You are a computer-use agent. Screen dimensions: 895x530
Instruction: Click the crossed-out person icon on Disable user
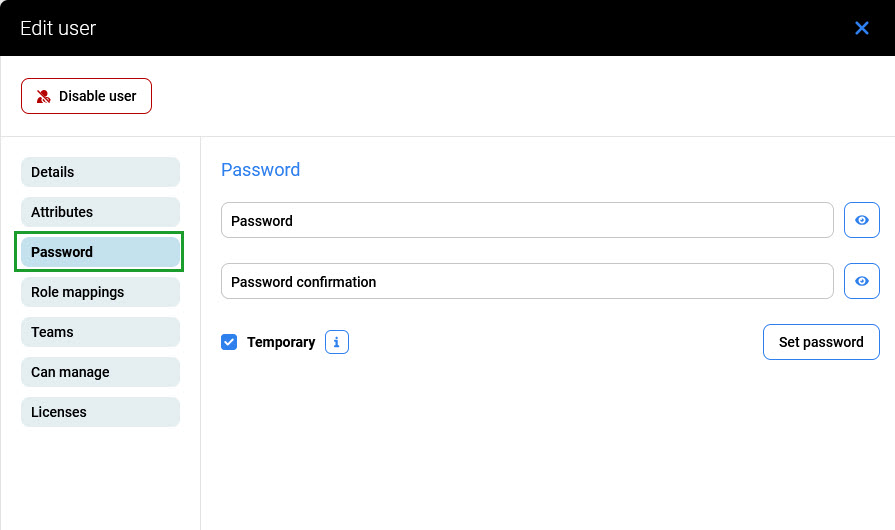(x=44, y=96)
